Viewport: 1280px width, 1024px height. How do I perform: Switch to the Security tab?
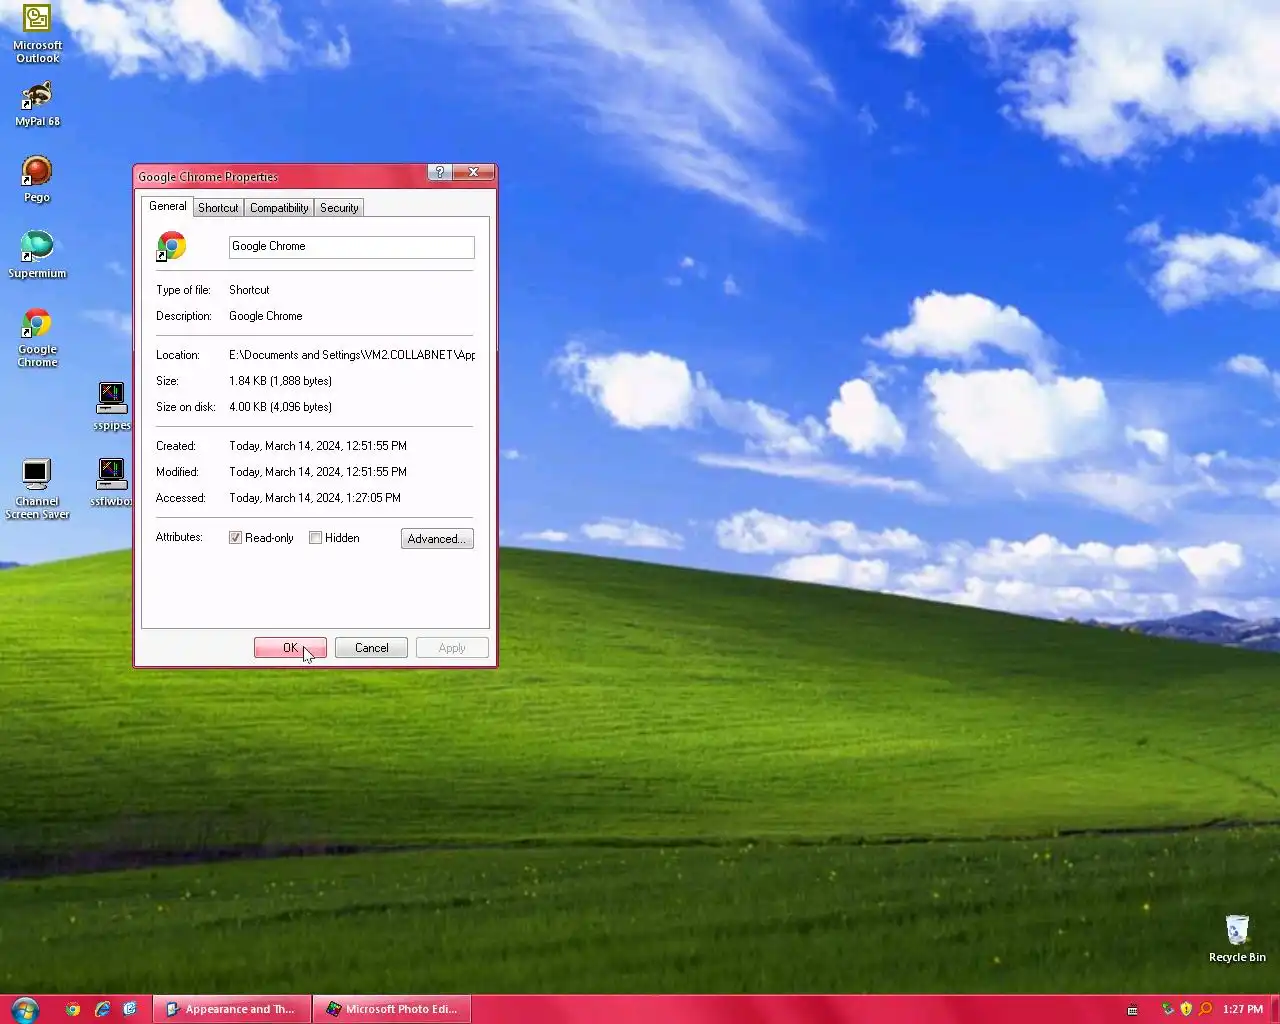point(339,208)
